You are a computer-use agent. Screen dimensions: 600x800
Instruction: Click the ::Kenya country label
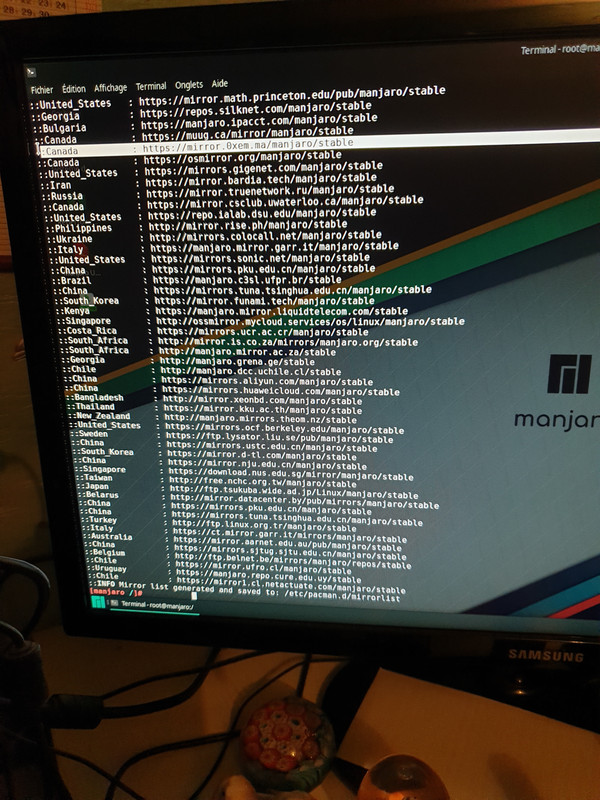pyautogui.click(x=72, y=311)
